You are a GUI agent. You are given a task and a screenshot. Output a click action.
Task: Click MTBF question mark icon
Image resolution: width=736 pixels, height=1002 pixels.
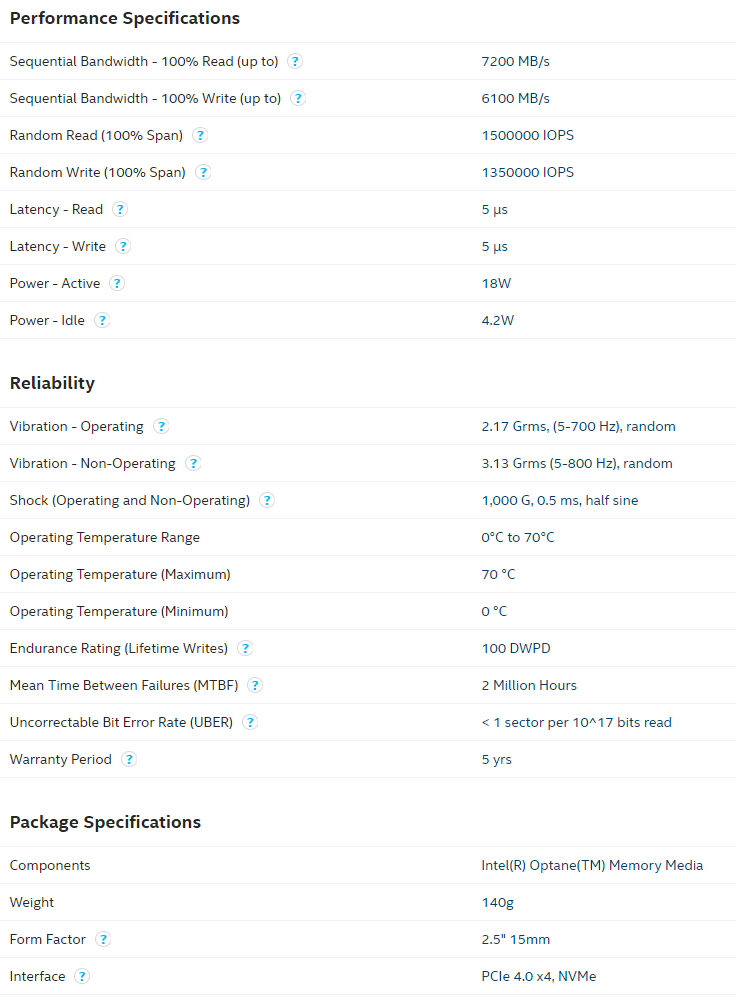click(x=255, y=685)
